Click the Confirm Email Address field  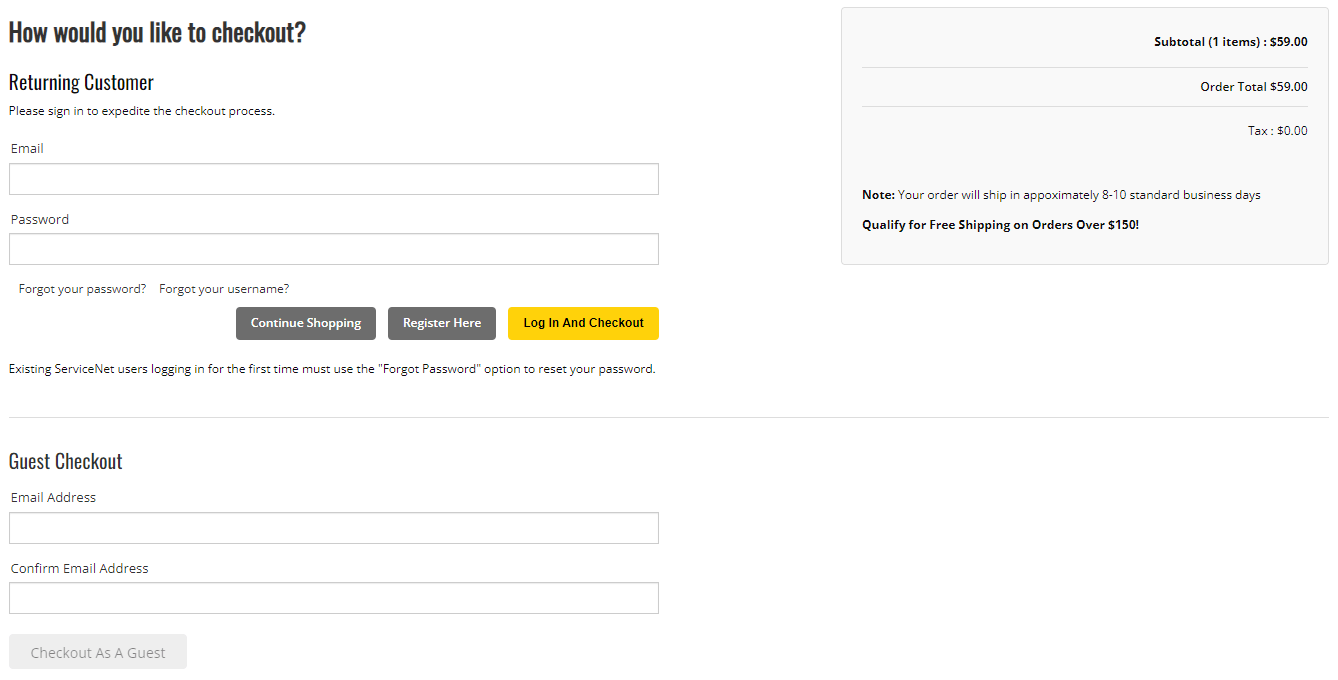tap(333, 597)
